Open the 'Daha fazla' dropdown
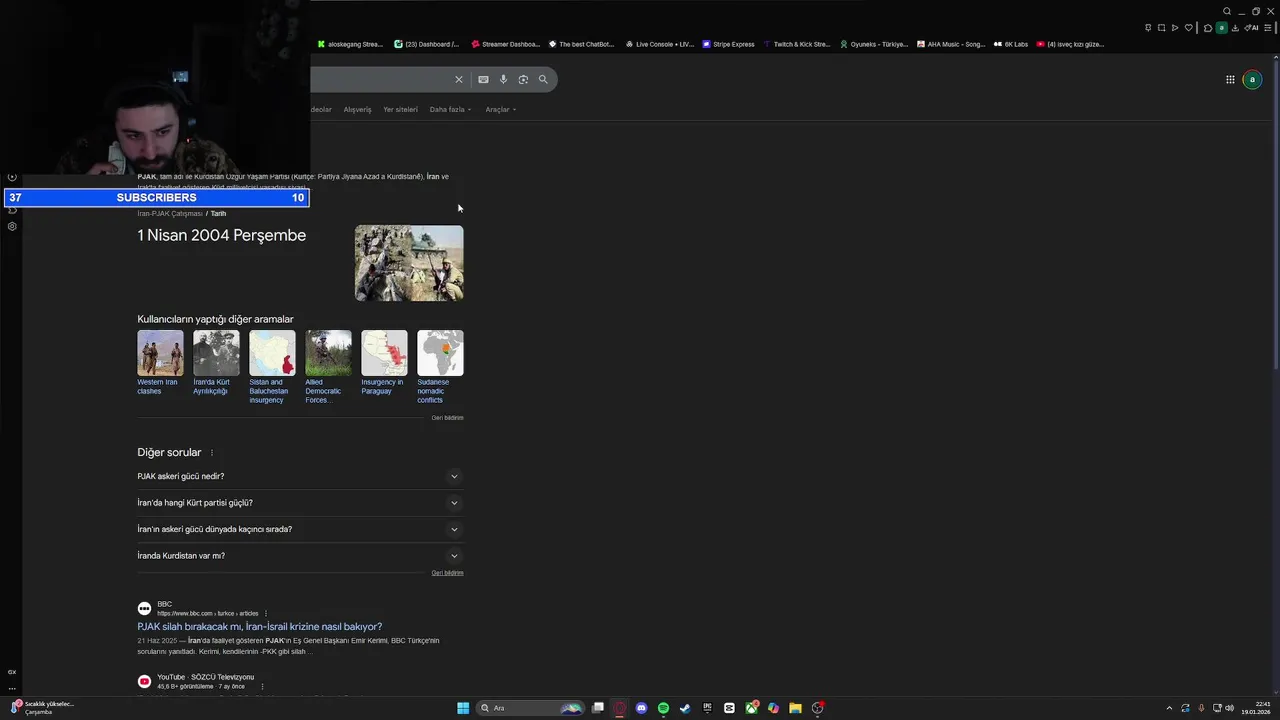The width and height of the screenshot is (1280, 720). (450, 110)
